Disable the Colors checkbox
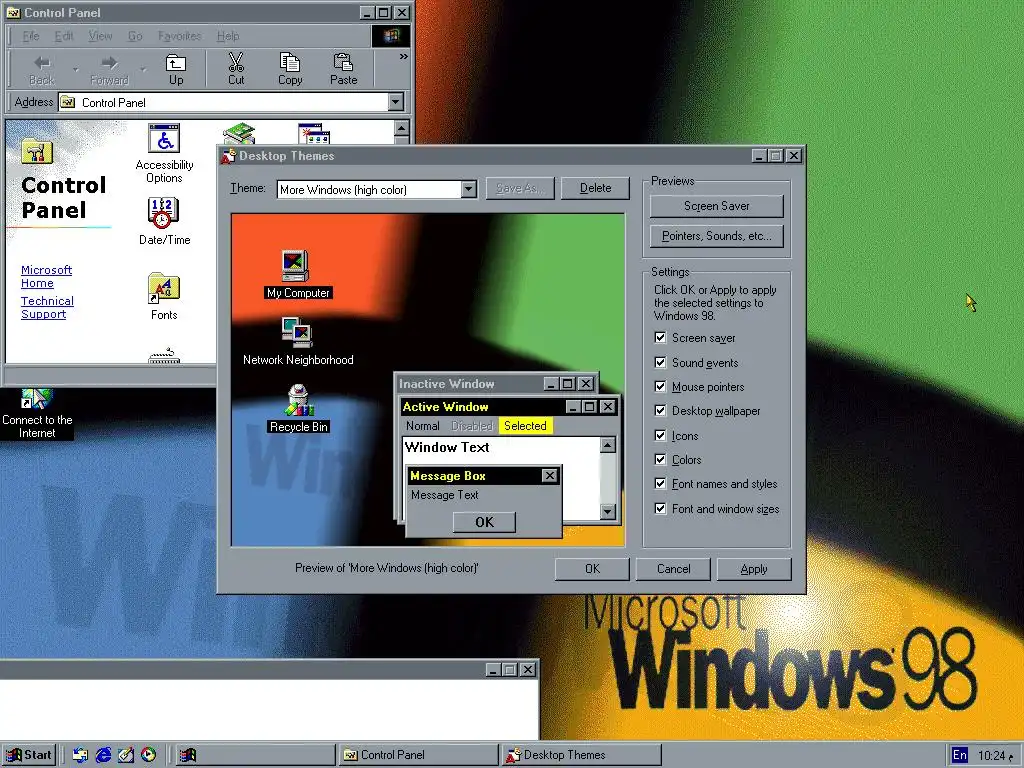1024x768 pixels. point(660,460)
